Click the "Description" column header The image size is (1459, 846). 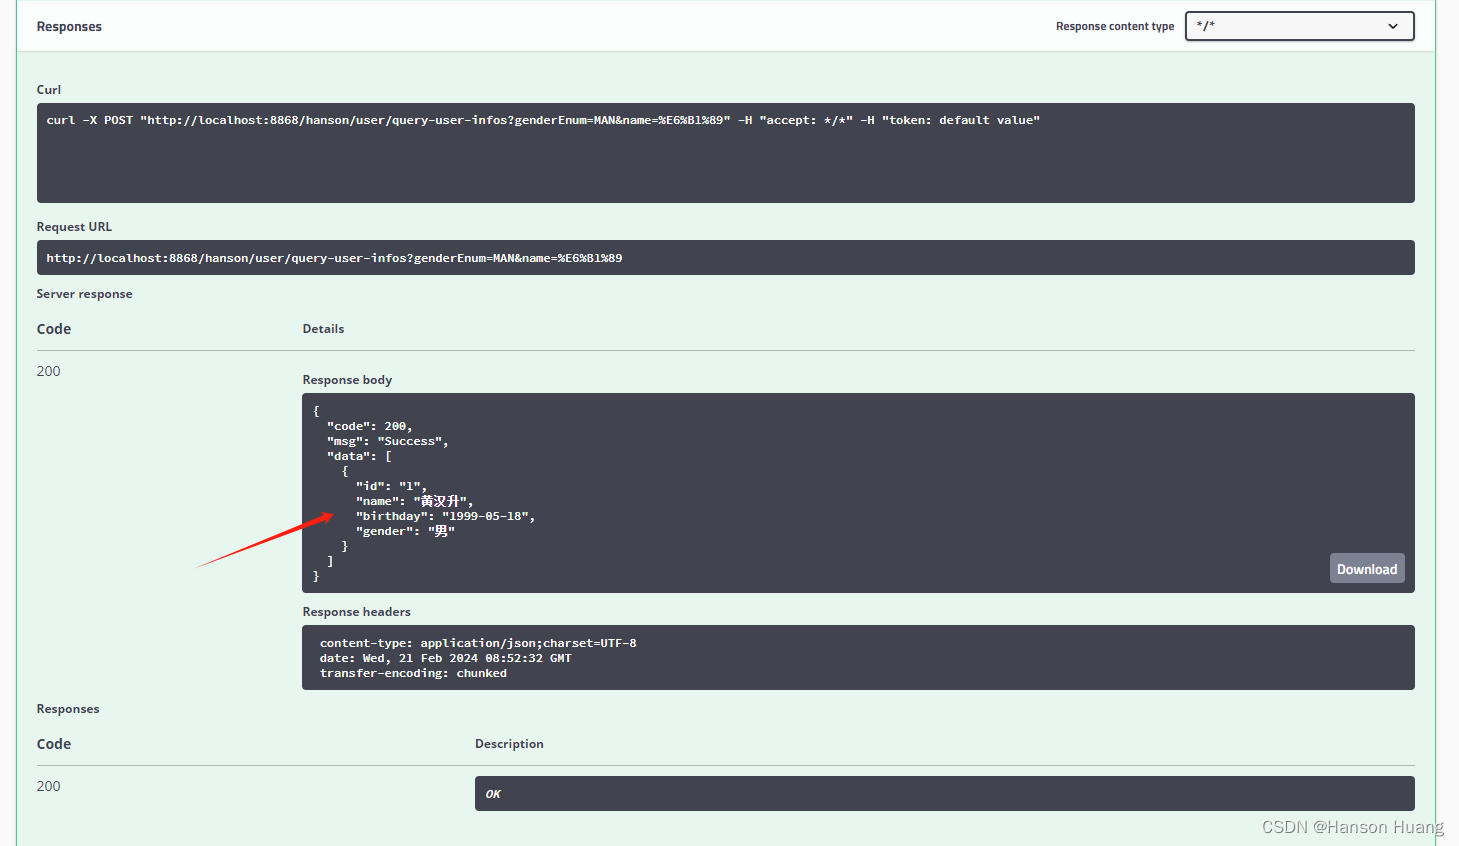[x=509, y=744]
